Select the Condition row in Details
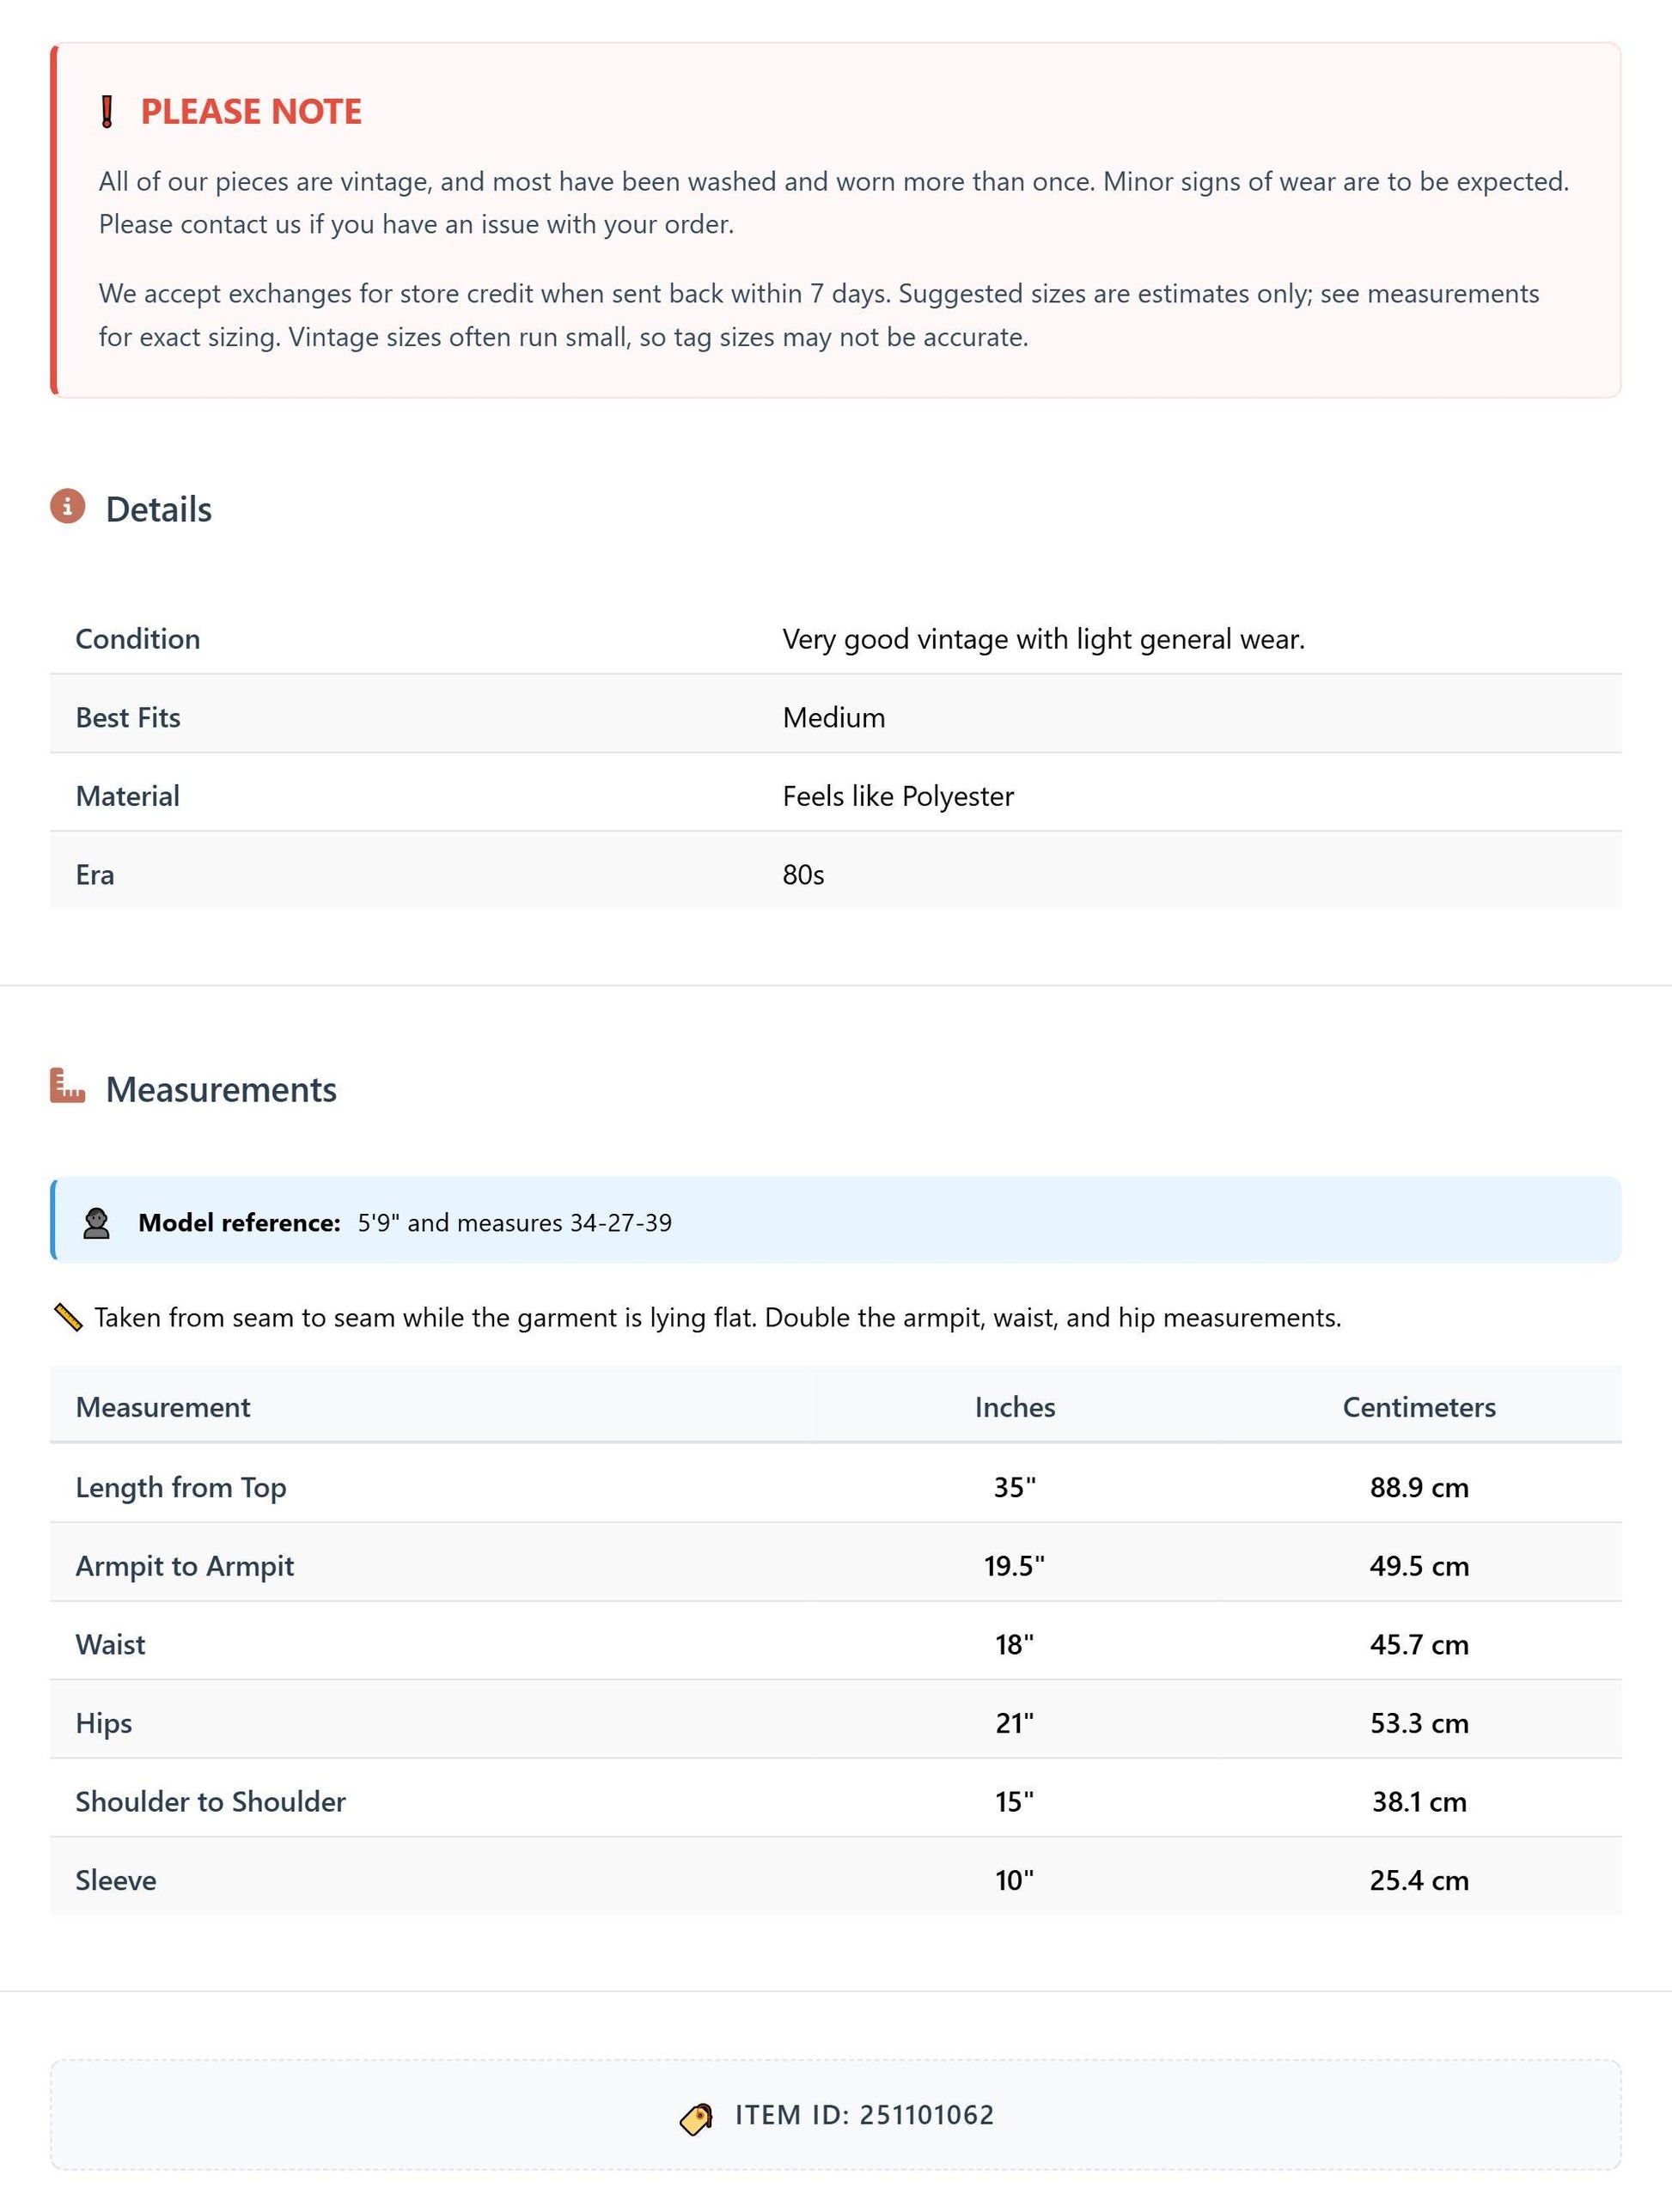This screenshot has height=2212, width=1672. pos(836,639)
